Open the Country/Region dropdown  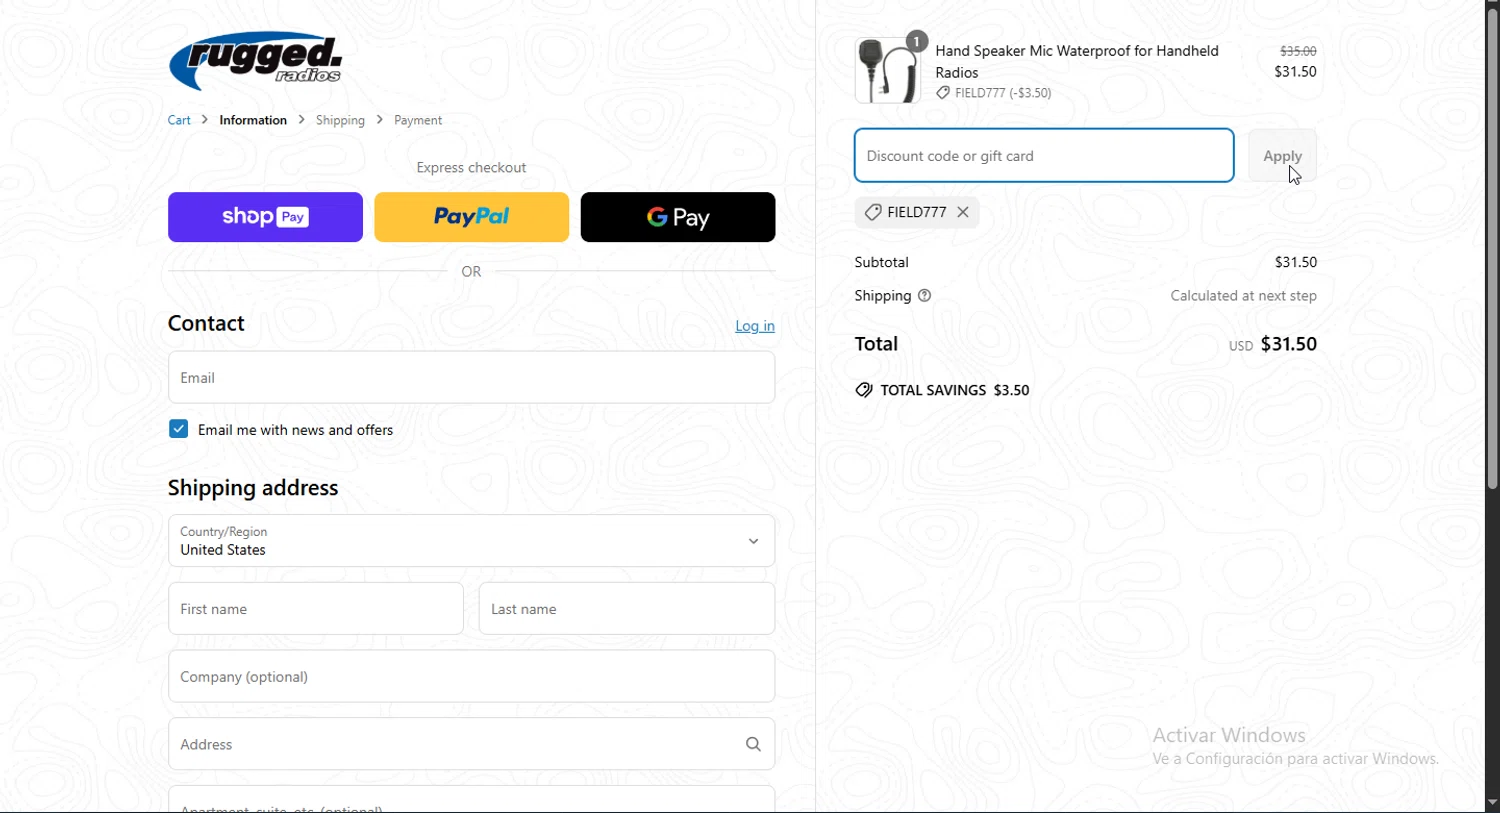click(472, 541)
